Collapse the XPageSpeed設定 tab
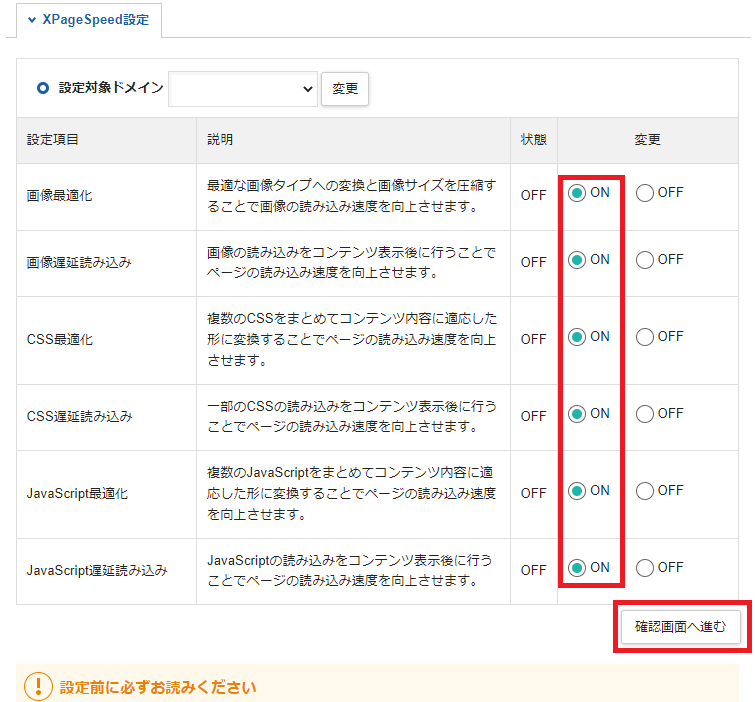The height and width of the screenshot is (702, 755). 89,20
